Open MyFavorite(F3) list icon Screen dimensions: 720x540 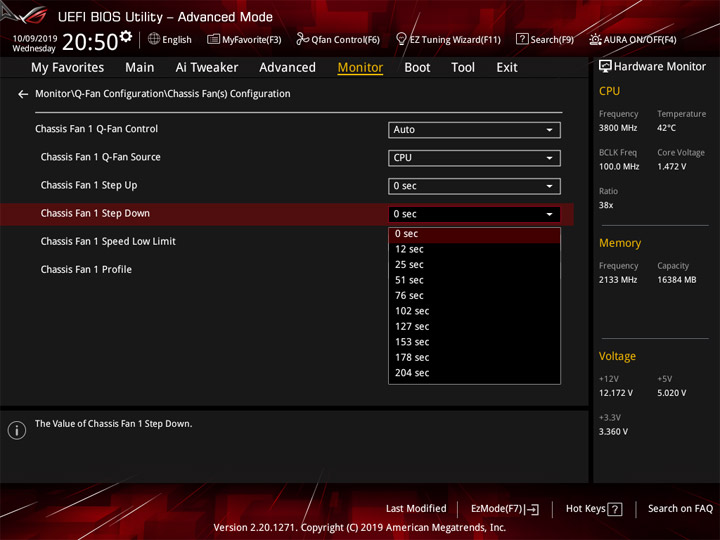tap(213, 39)
